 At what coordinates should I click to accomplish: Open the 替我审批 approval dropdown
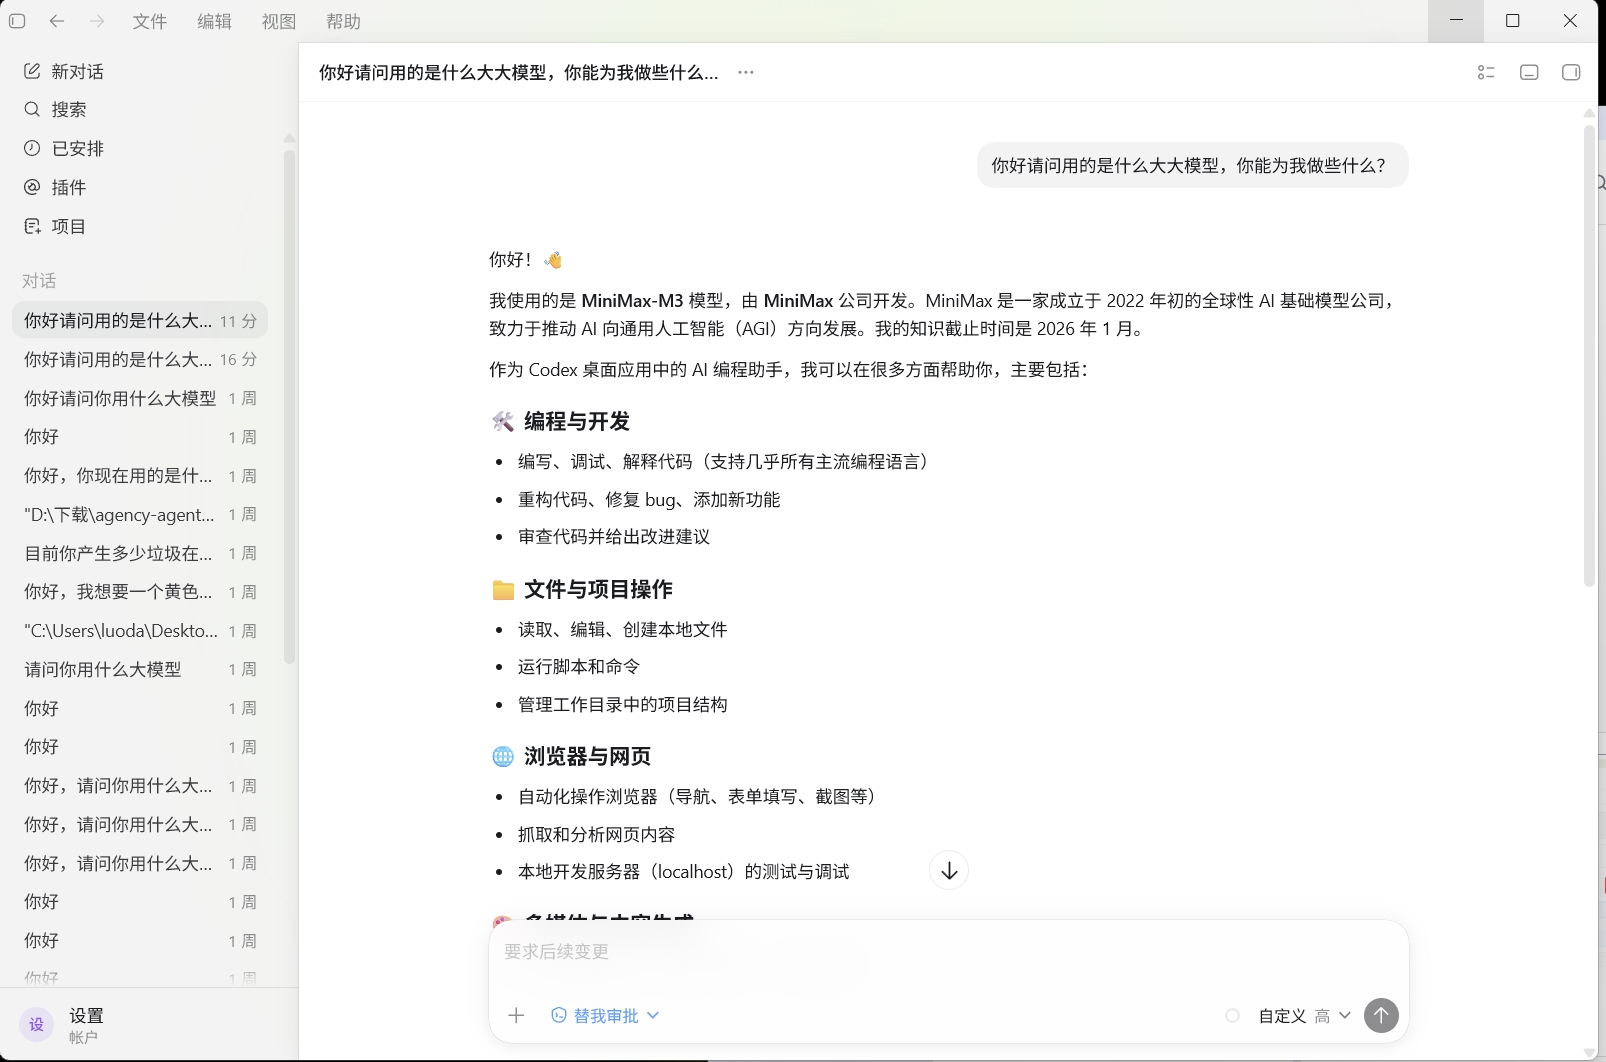click(605, 1015)
